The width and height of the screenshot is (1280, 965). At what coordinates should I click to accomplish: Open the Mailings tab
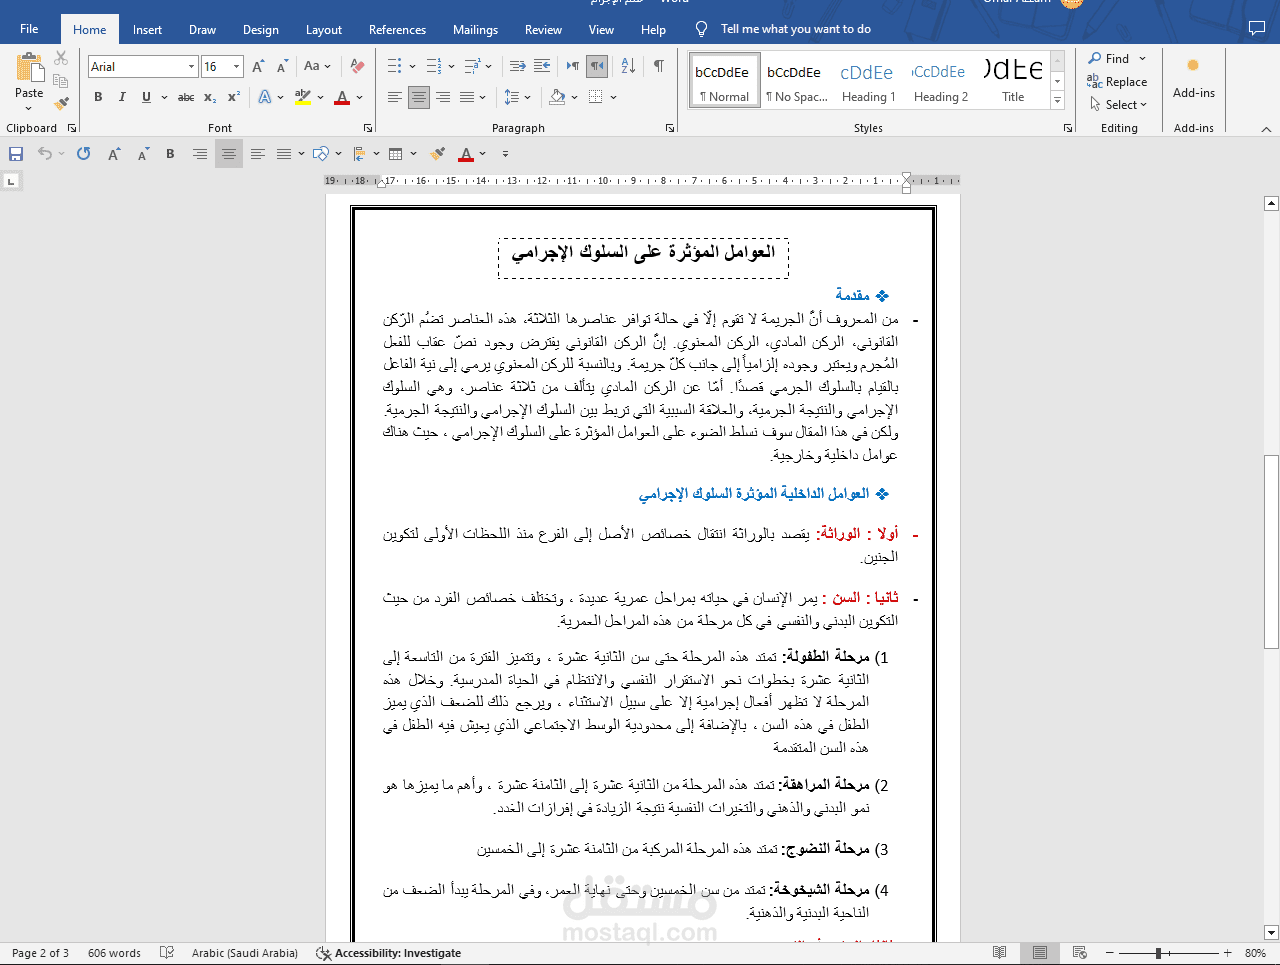475,29
